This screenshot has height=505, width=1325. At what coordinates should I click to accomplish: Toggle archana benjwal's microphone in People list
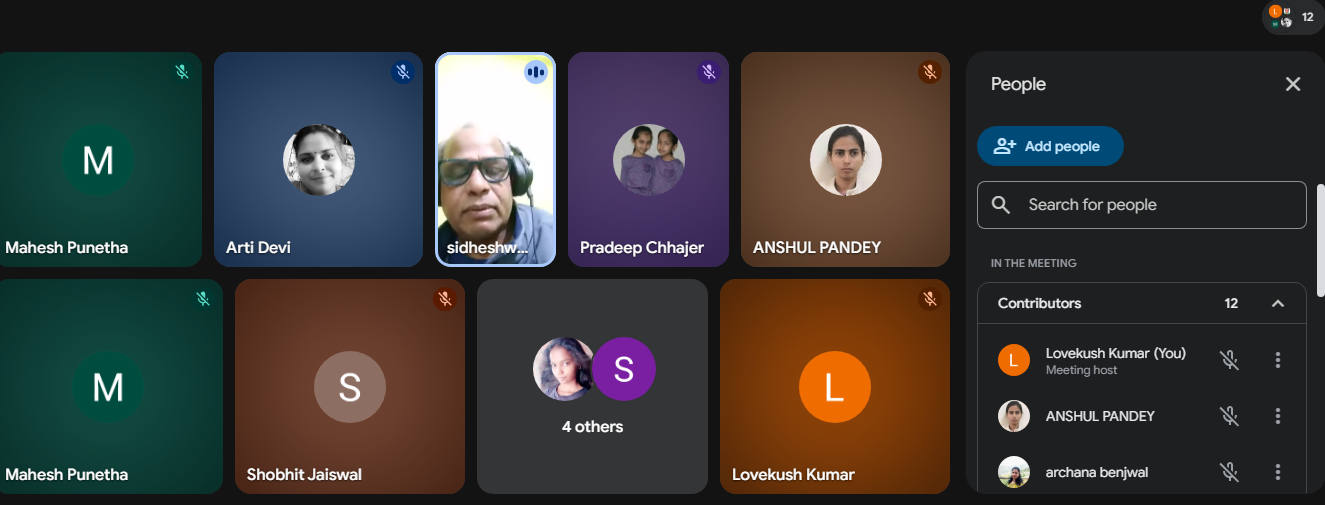(1230, 472)
